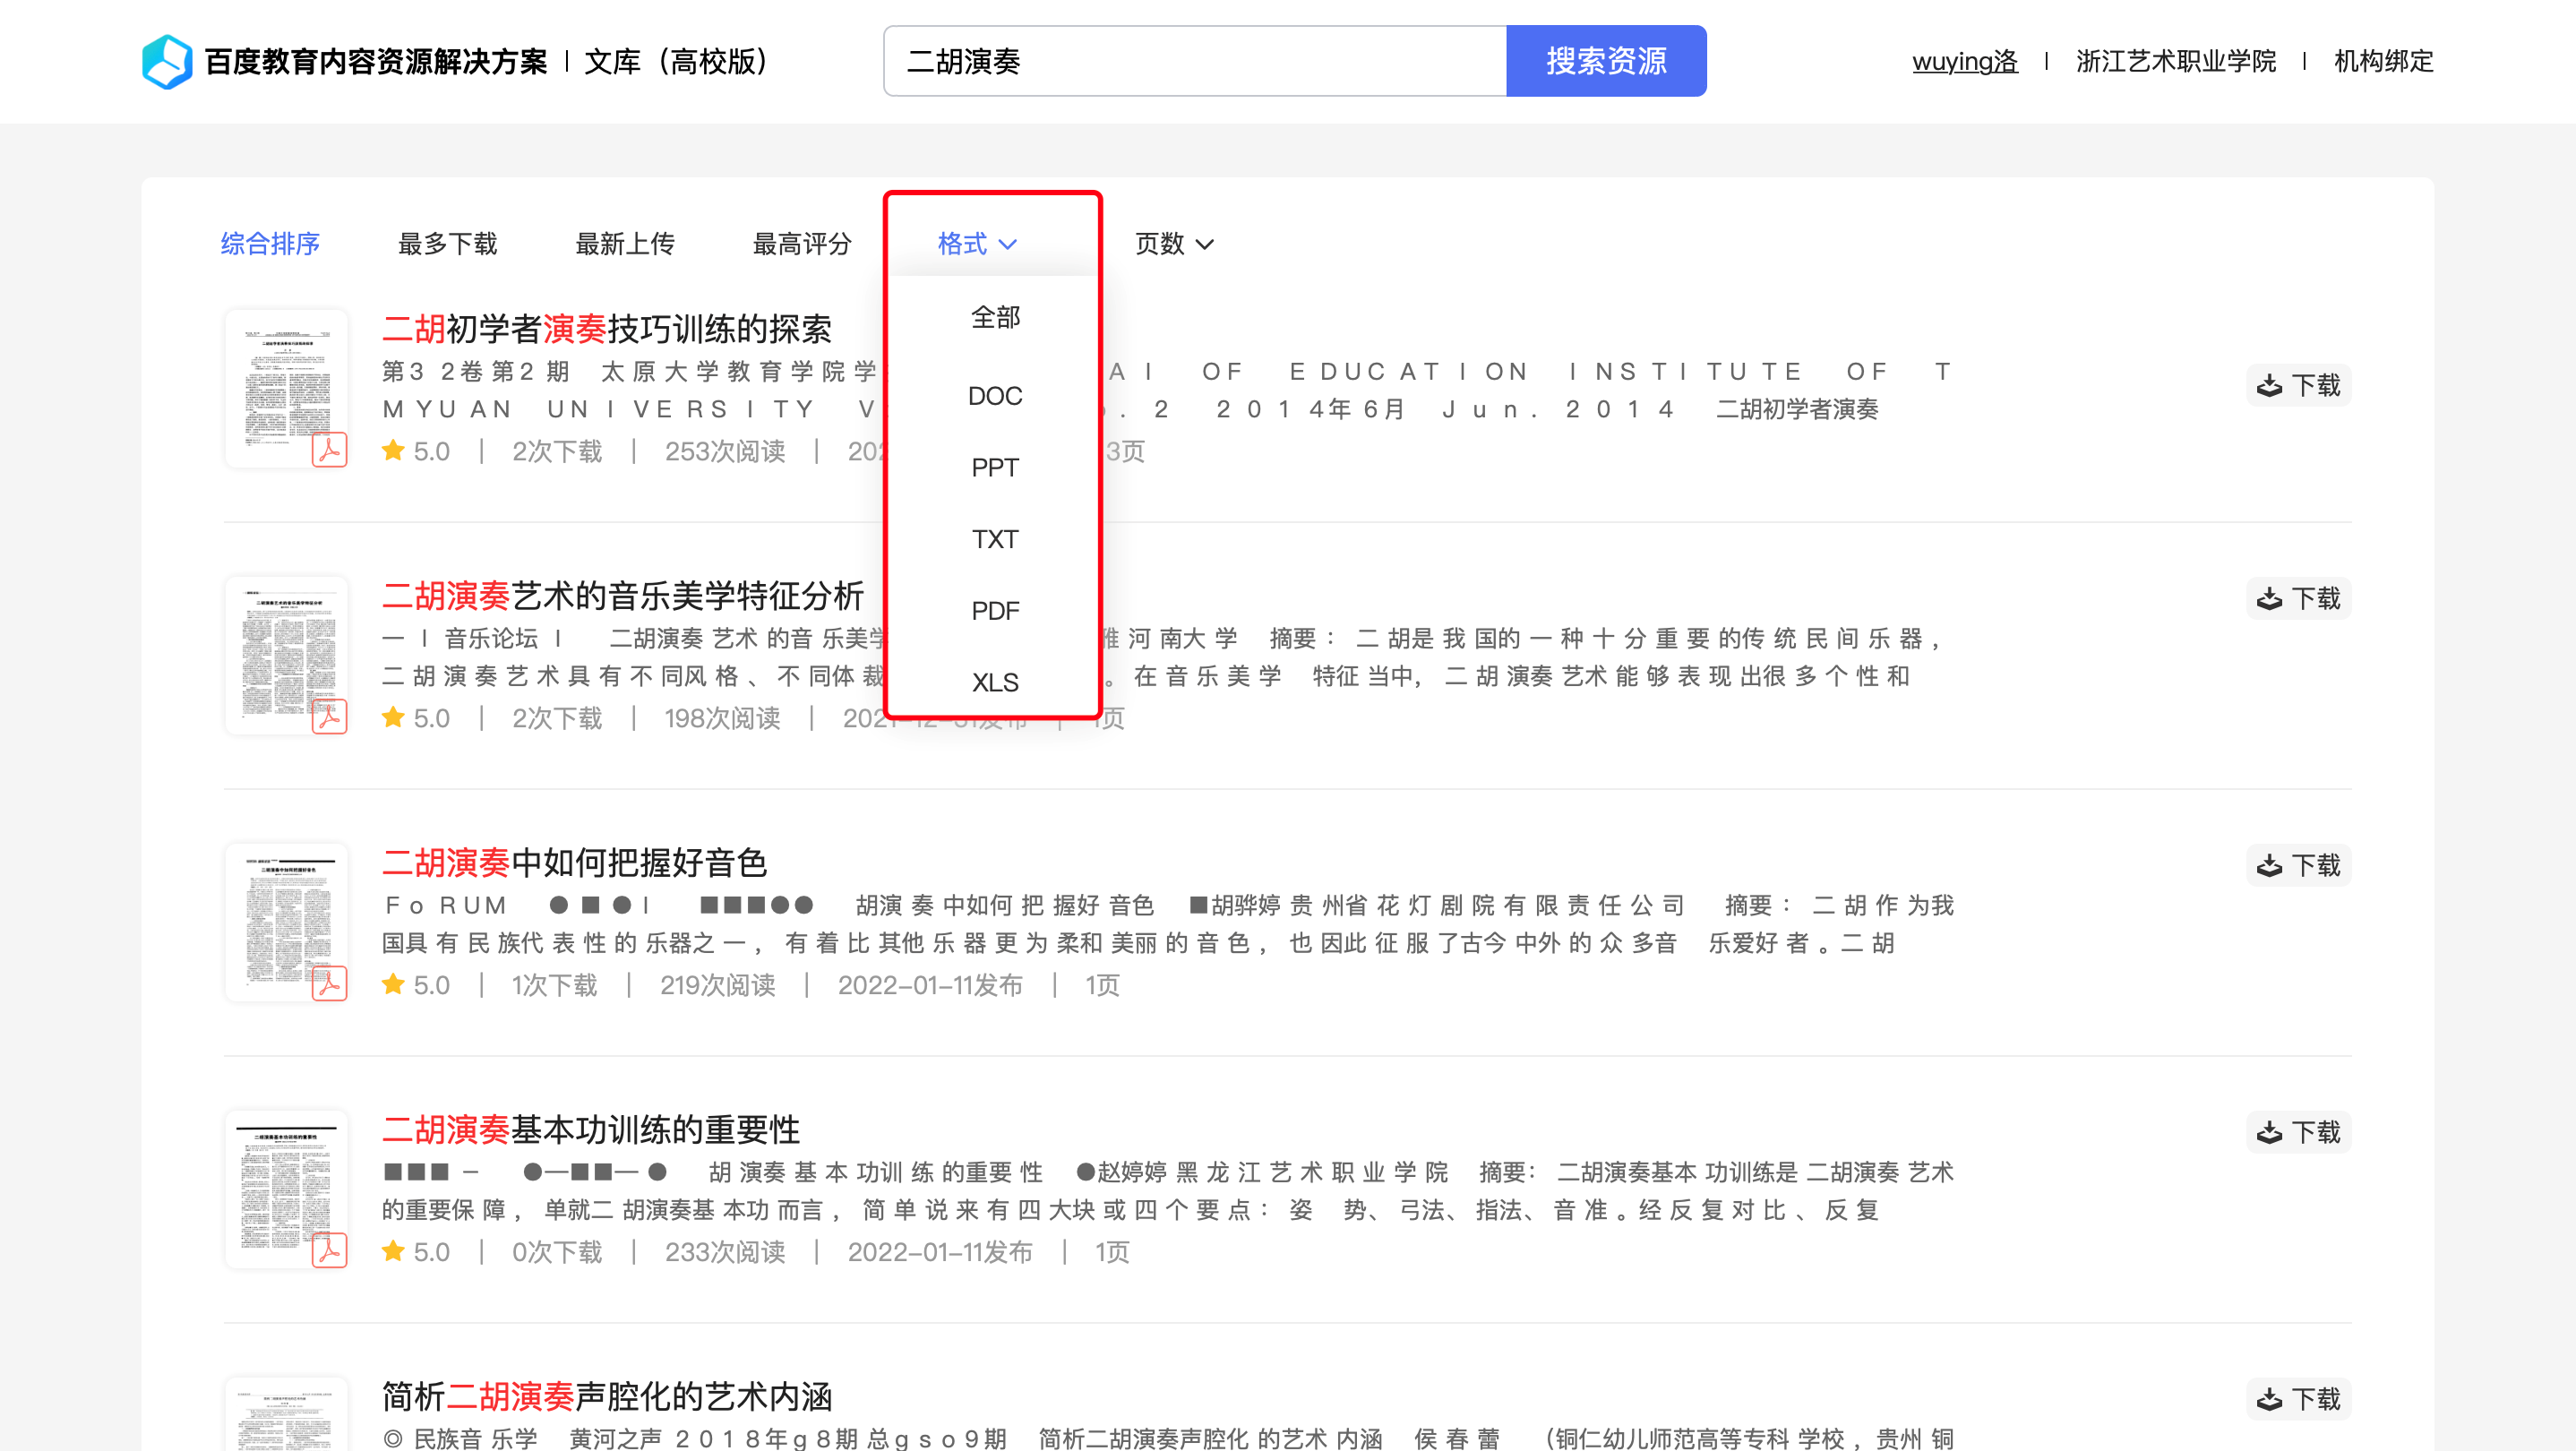Viewport: 2576px width, 1451px height.
Task: Download 简析二胡演奏声腔化的艺术内涵 document
Action: (x=2298, y=1399)
